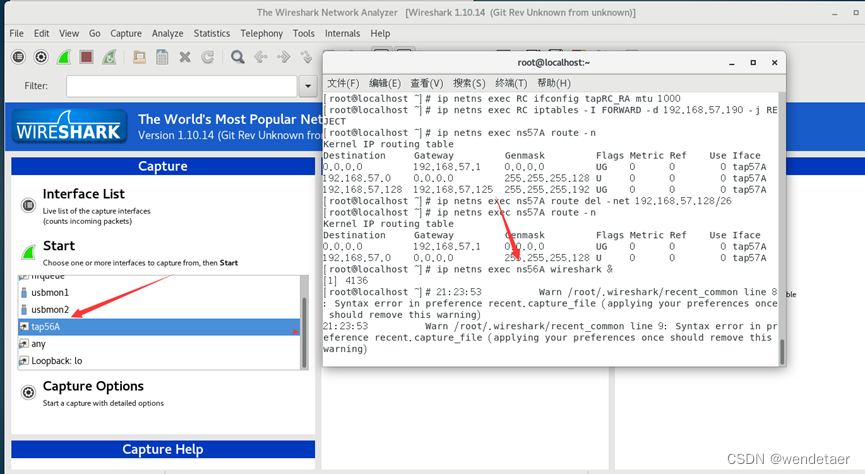Click the root@localhost terminal title bar

pyautogui.click(x=554, y=62)
